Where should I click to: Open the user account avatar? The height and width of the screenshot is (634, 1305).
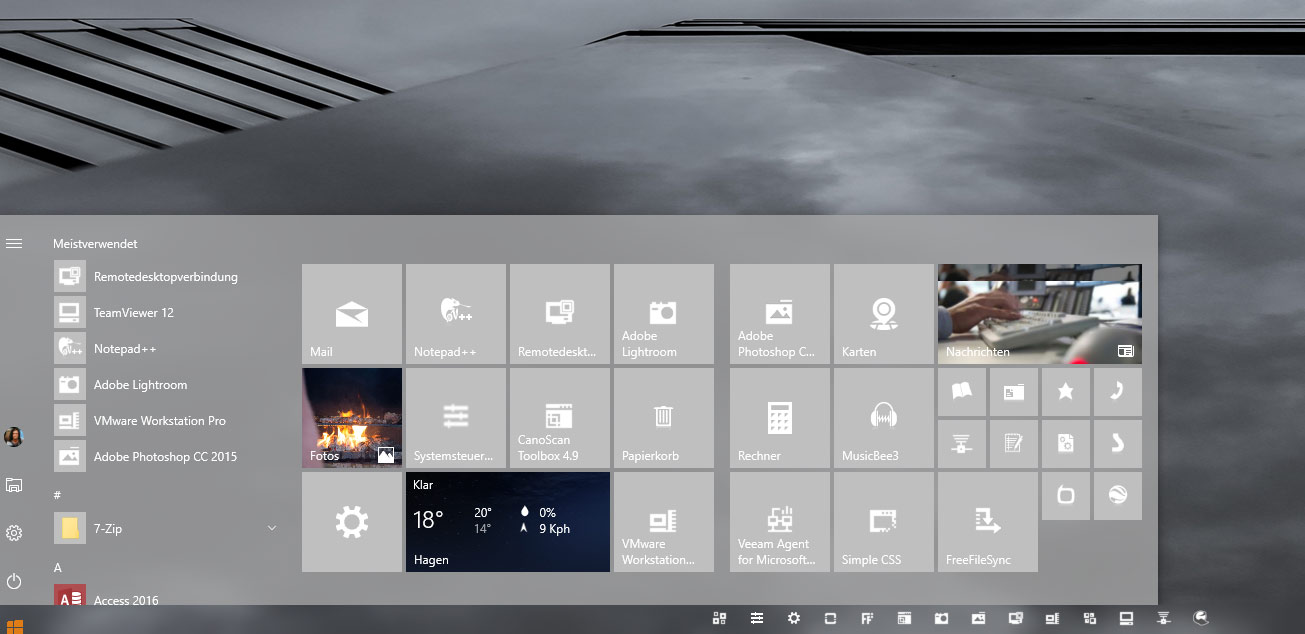click(14, 437)
